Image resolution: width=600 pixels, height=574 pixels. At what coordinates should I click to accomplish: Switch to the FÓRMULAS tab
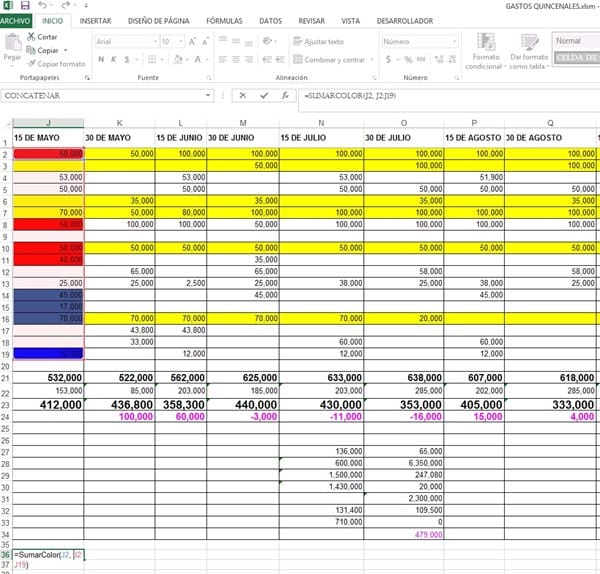click(x=224, y=21)
